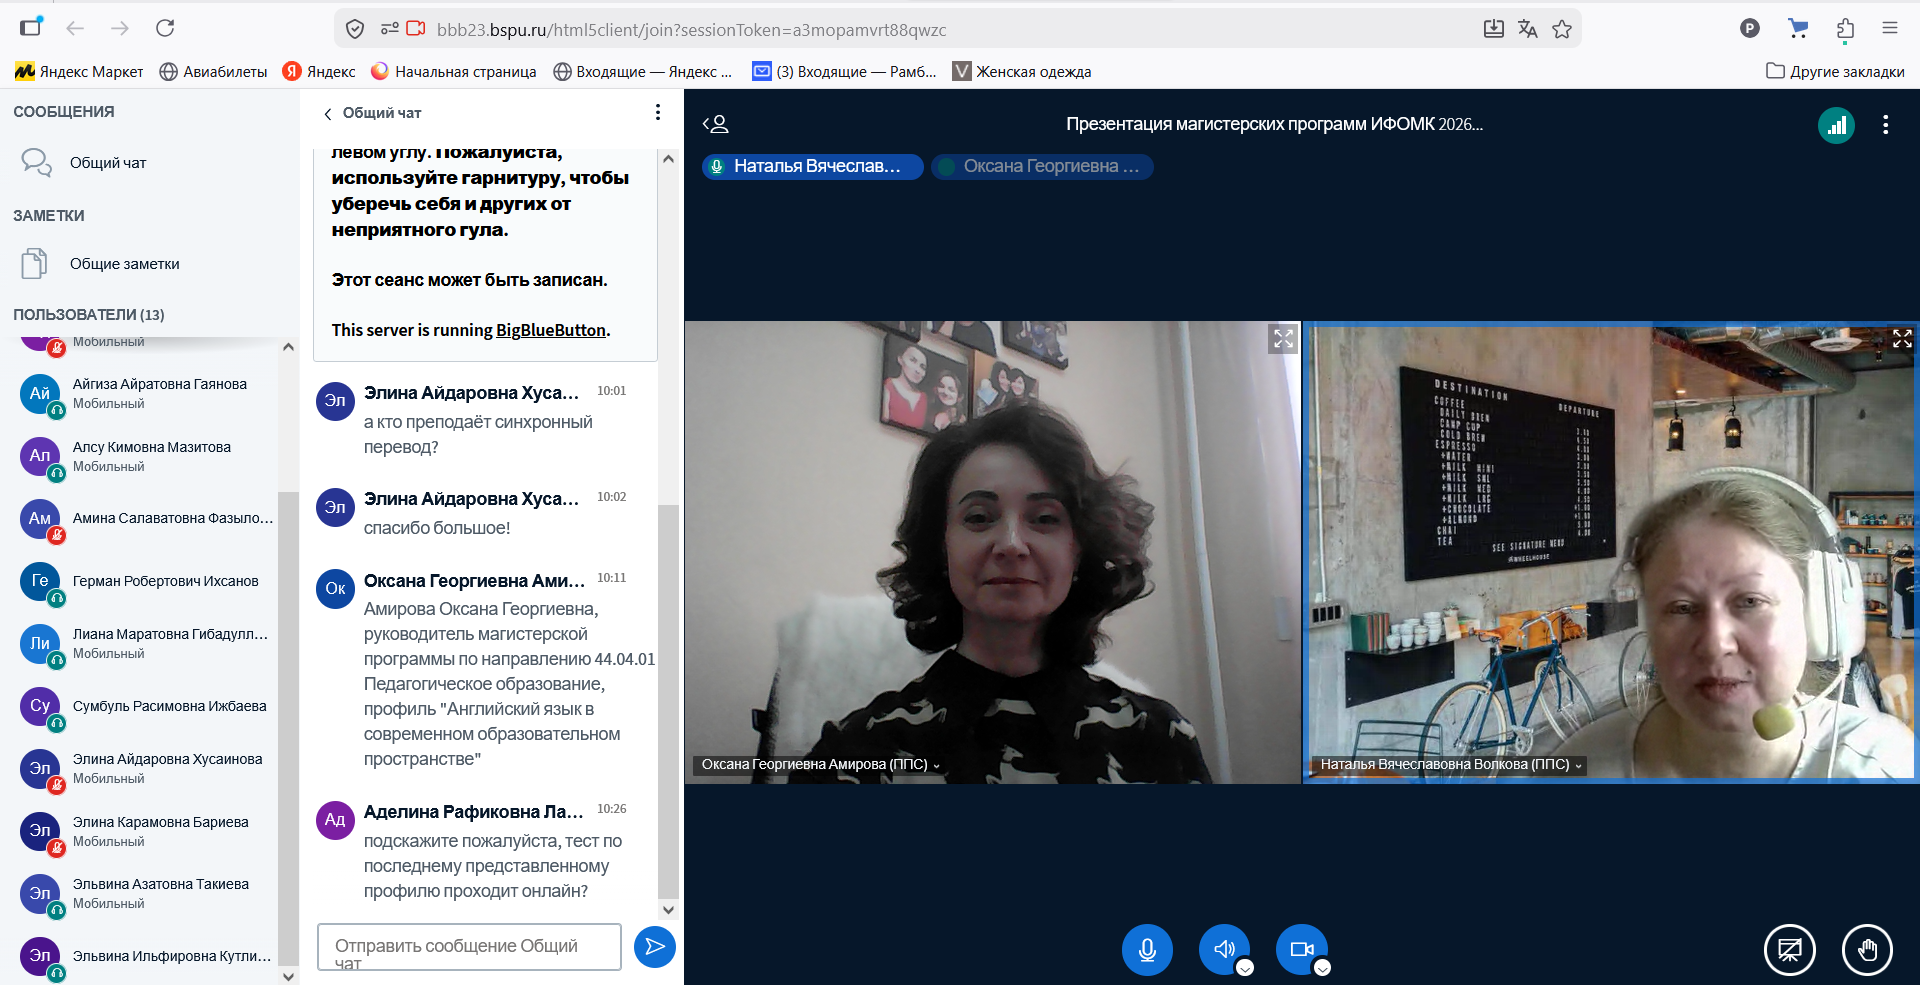Image resolution: width=1920 pixels, height=985 pixels.
Task: Hide the users list panel icon
Action: click(x=716, y=124)
